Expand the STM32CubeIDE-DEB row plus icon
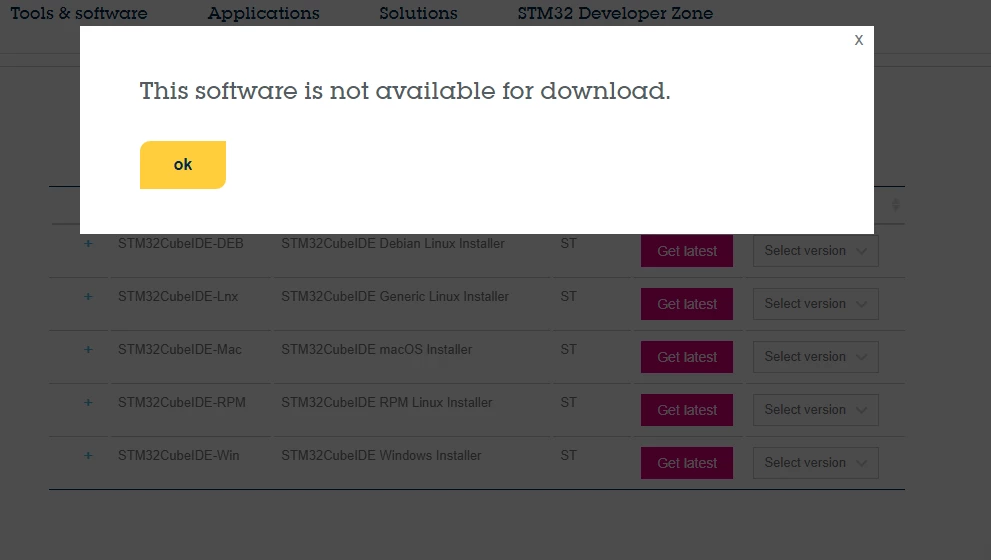 (88, 243)
